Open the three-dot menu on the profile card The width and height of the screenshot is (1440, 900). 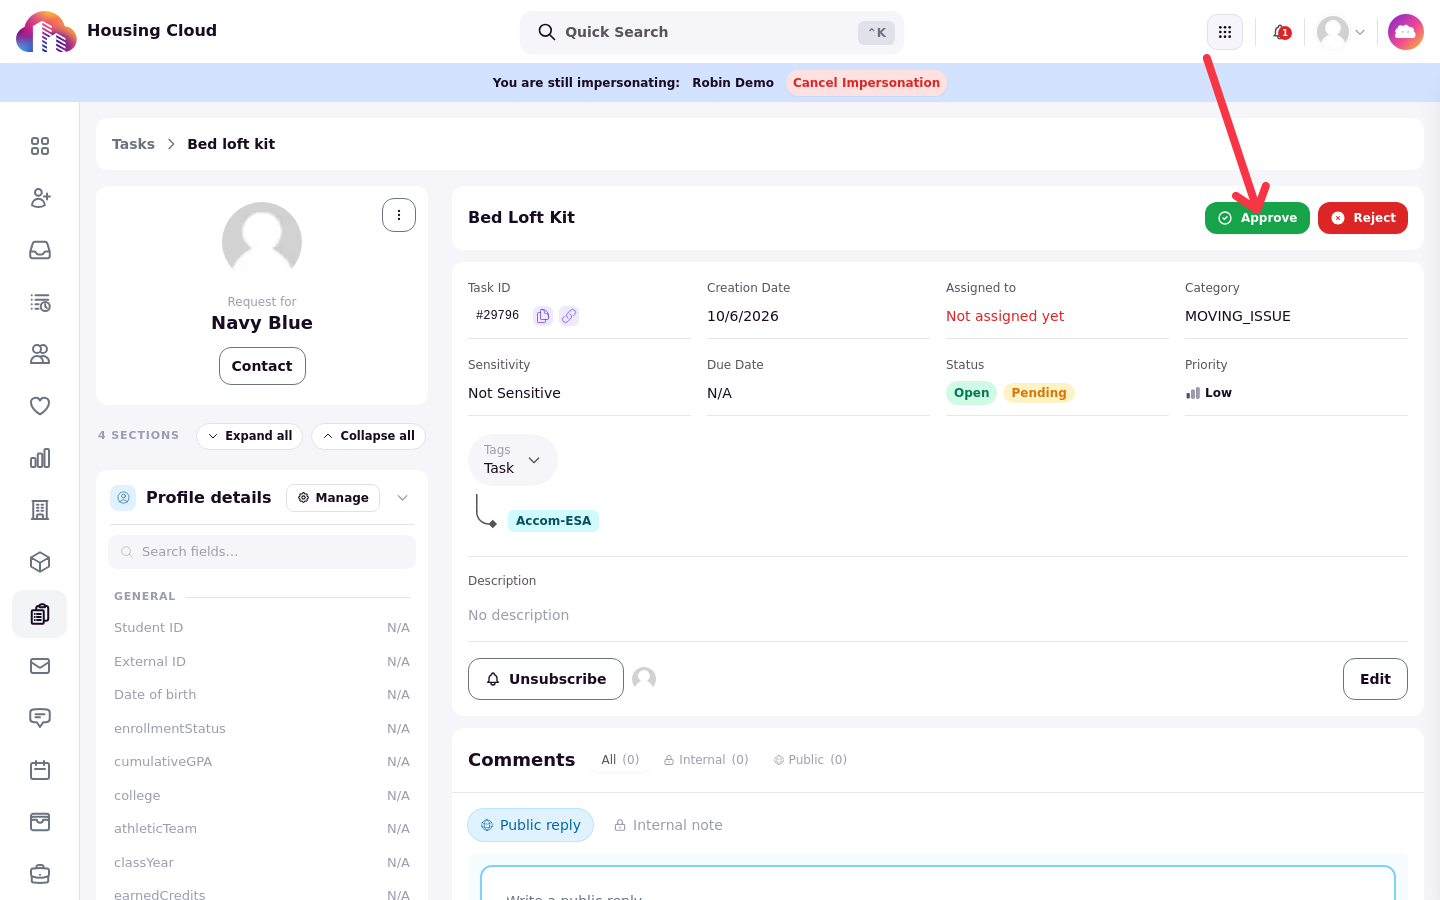(x=399, y=215)
